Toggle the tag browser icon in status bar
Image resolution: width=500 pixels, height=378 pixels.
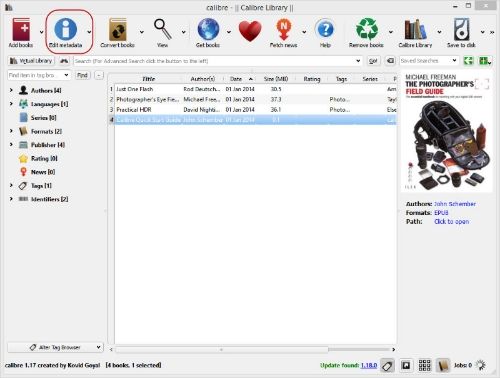click(x=387, y=366)
